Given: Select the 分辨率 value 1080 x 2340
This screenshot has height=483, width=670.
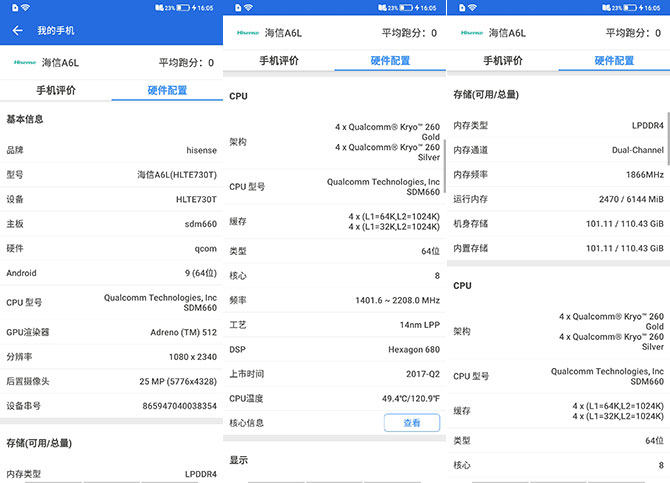Looking at the screenshot, I should pos(193,357).
